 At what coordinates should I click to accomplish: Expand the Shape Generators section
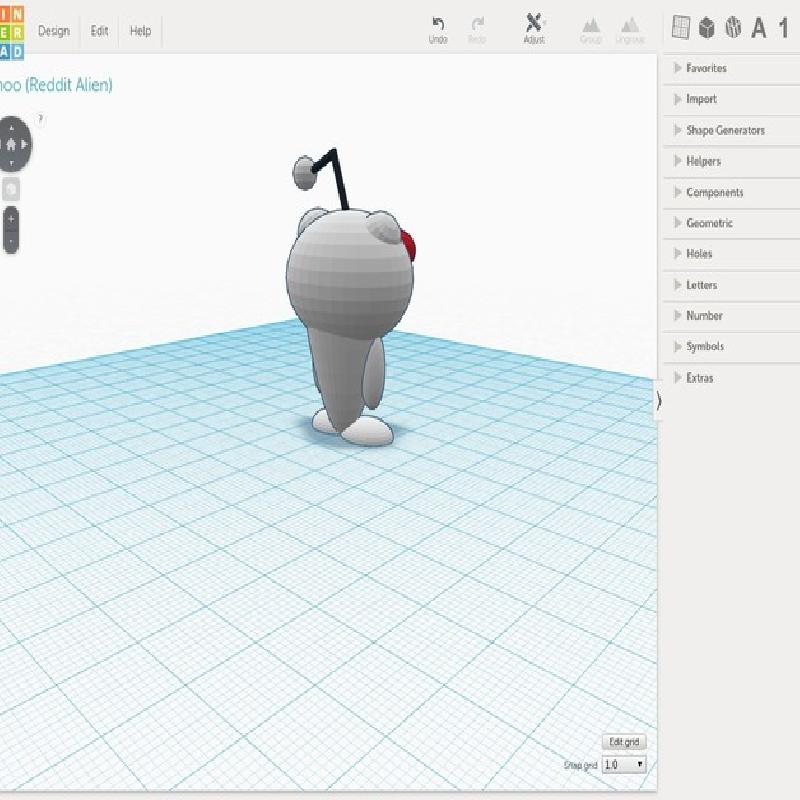point(731,131)
